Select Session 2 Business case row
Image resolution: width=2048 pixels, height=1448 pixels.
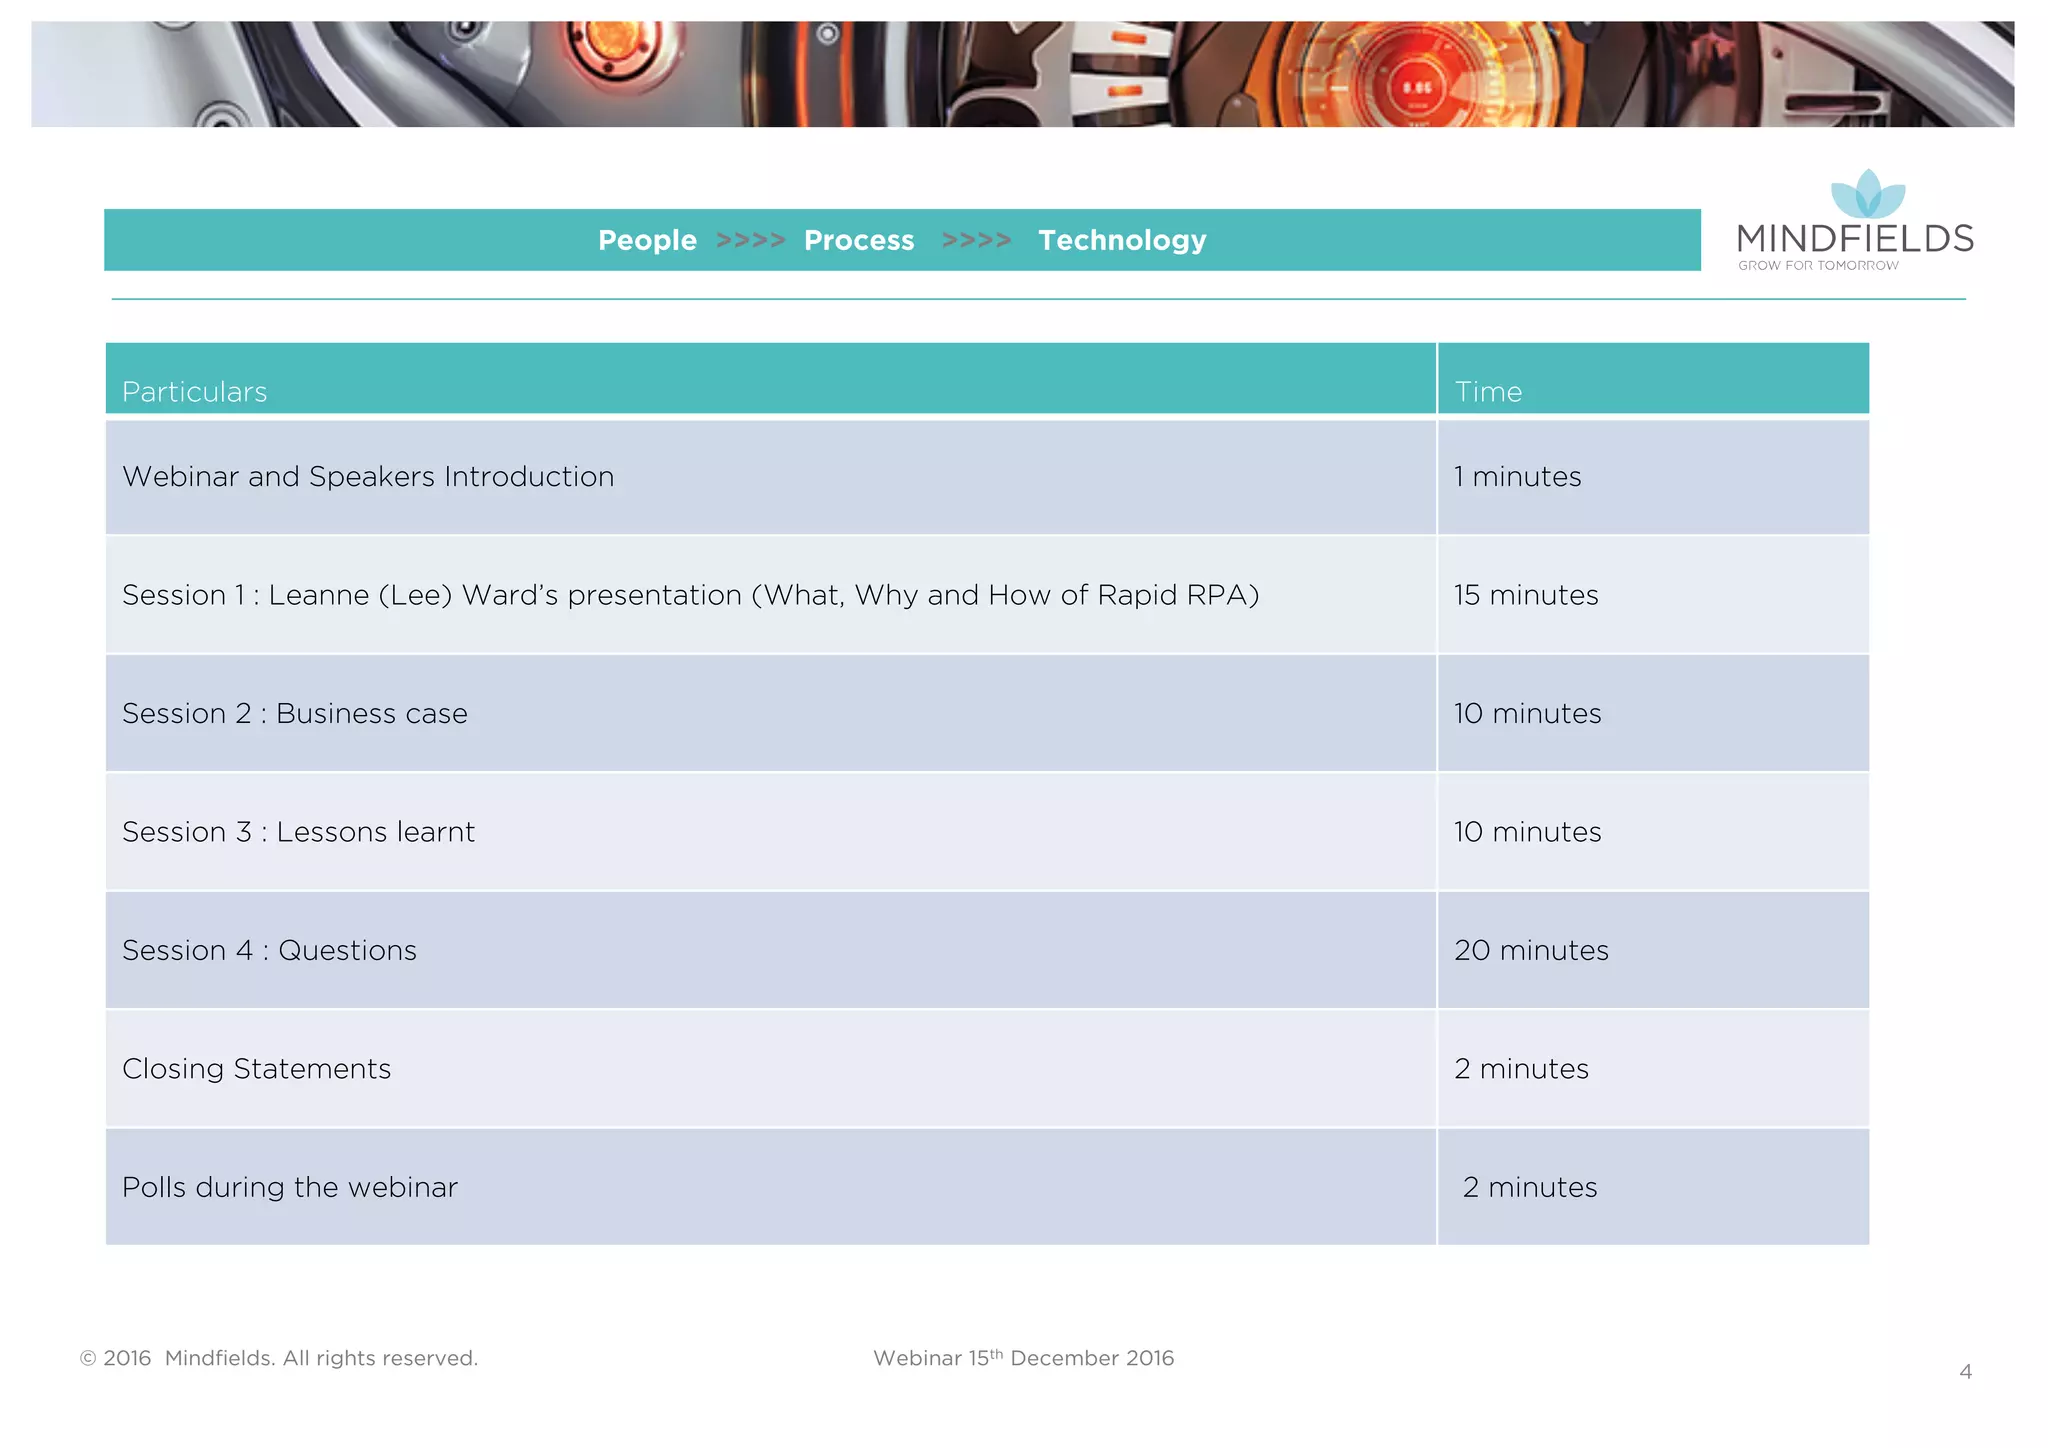pos(295,714)
